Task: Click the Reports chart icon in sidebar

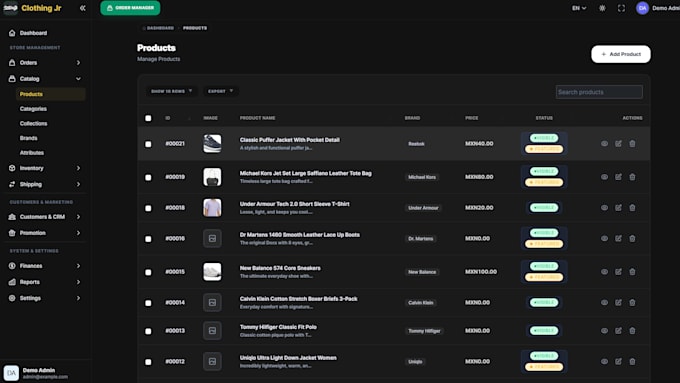Action: [x=12, y=282]
